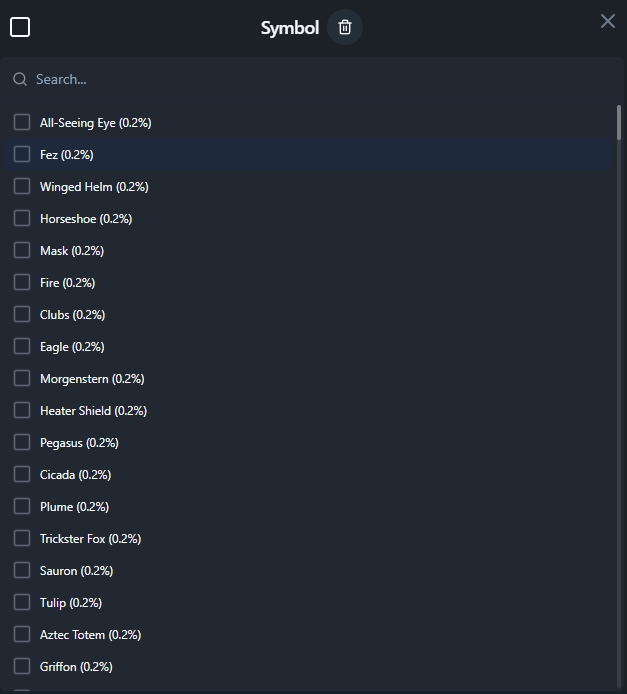627x694 pixels.
Task: Check the Morgenstern checkbox
Action: point(22,378)
